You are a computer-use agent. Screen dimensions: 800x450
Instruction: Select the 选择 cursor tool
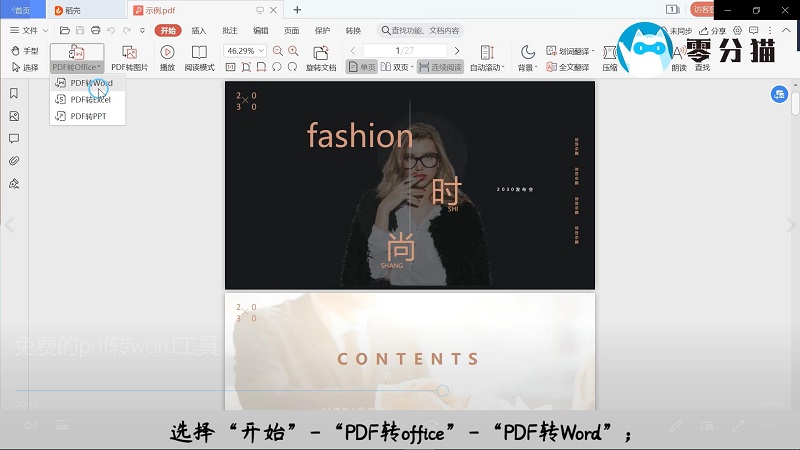click(x=24, y=67)
